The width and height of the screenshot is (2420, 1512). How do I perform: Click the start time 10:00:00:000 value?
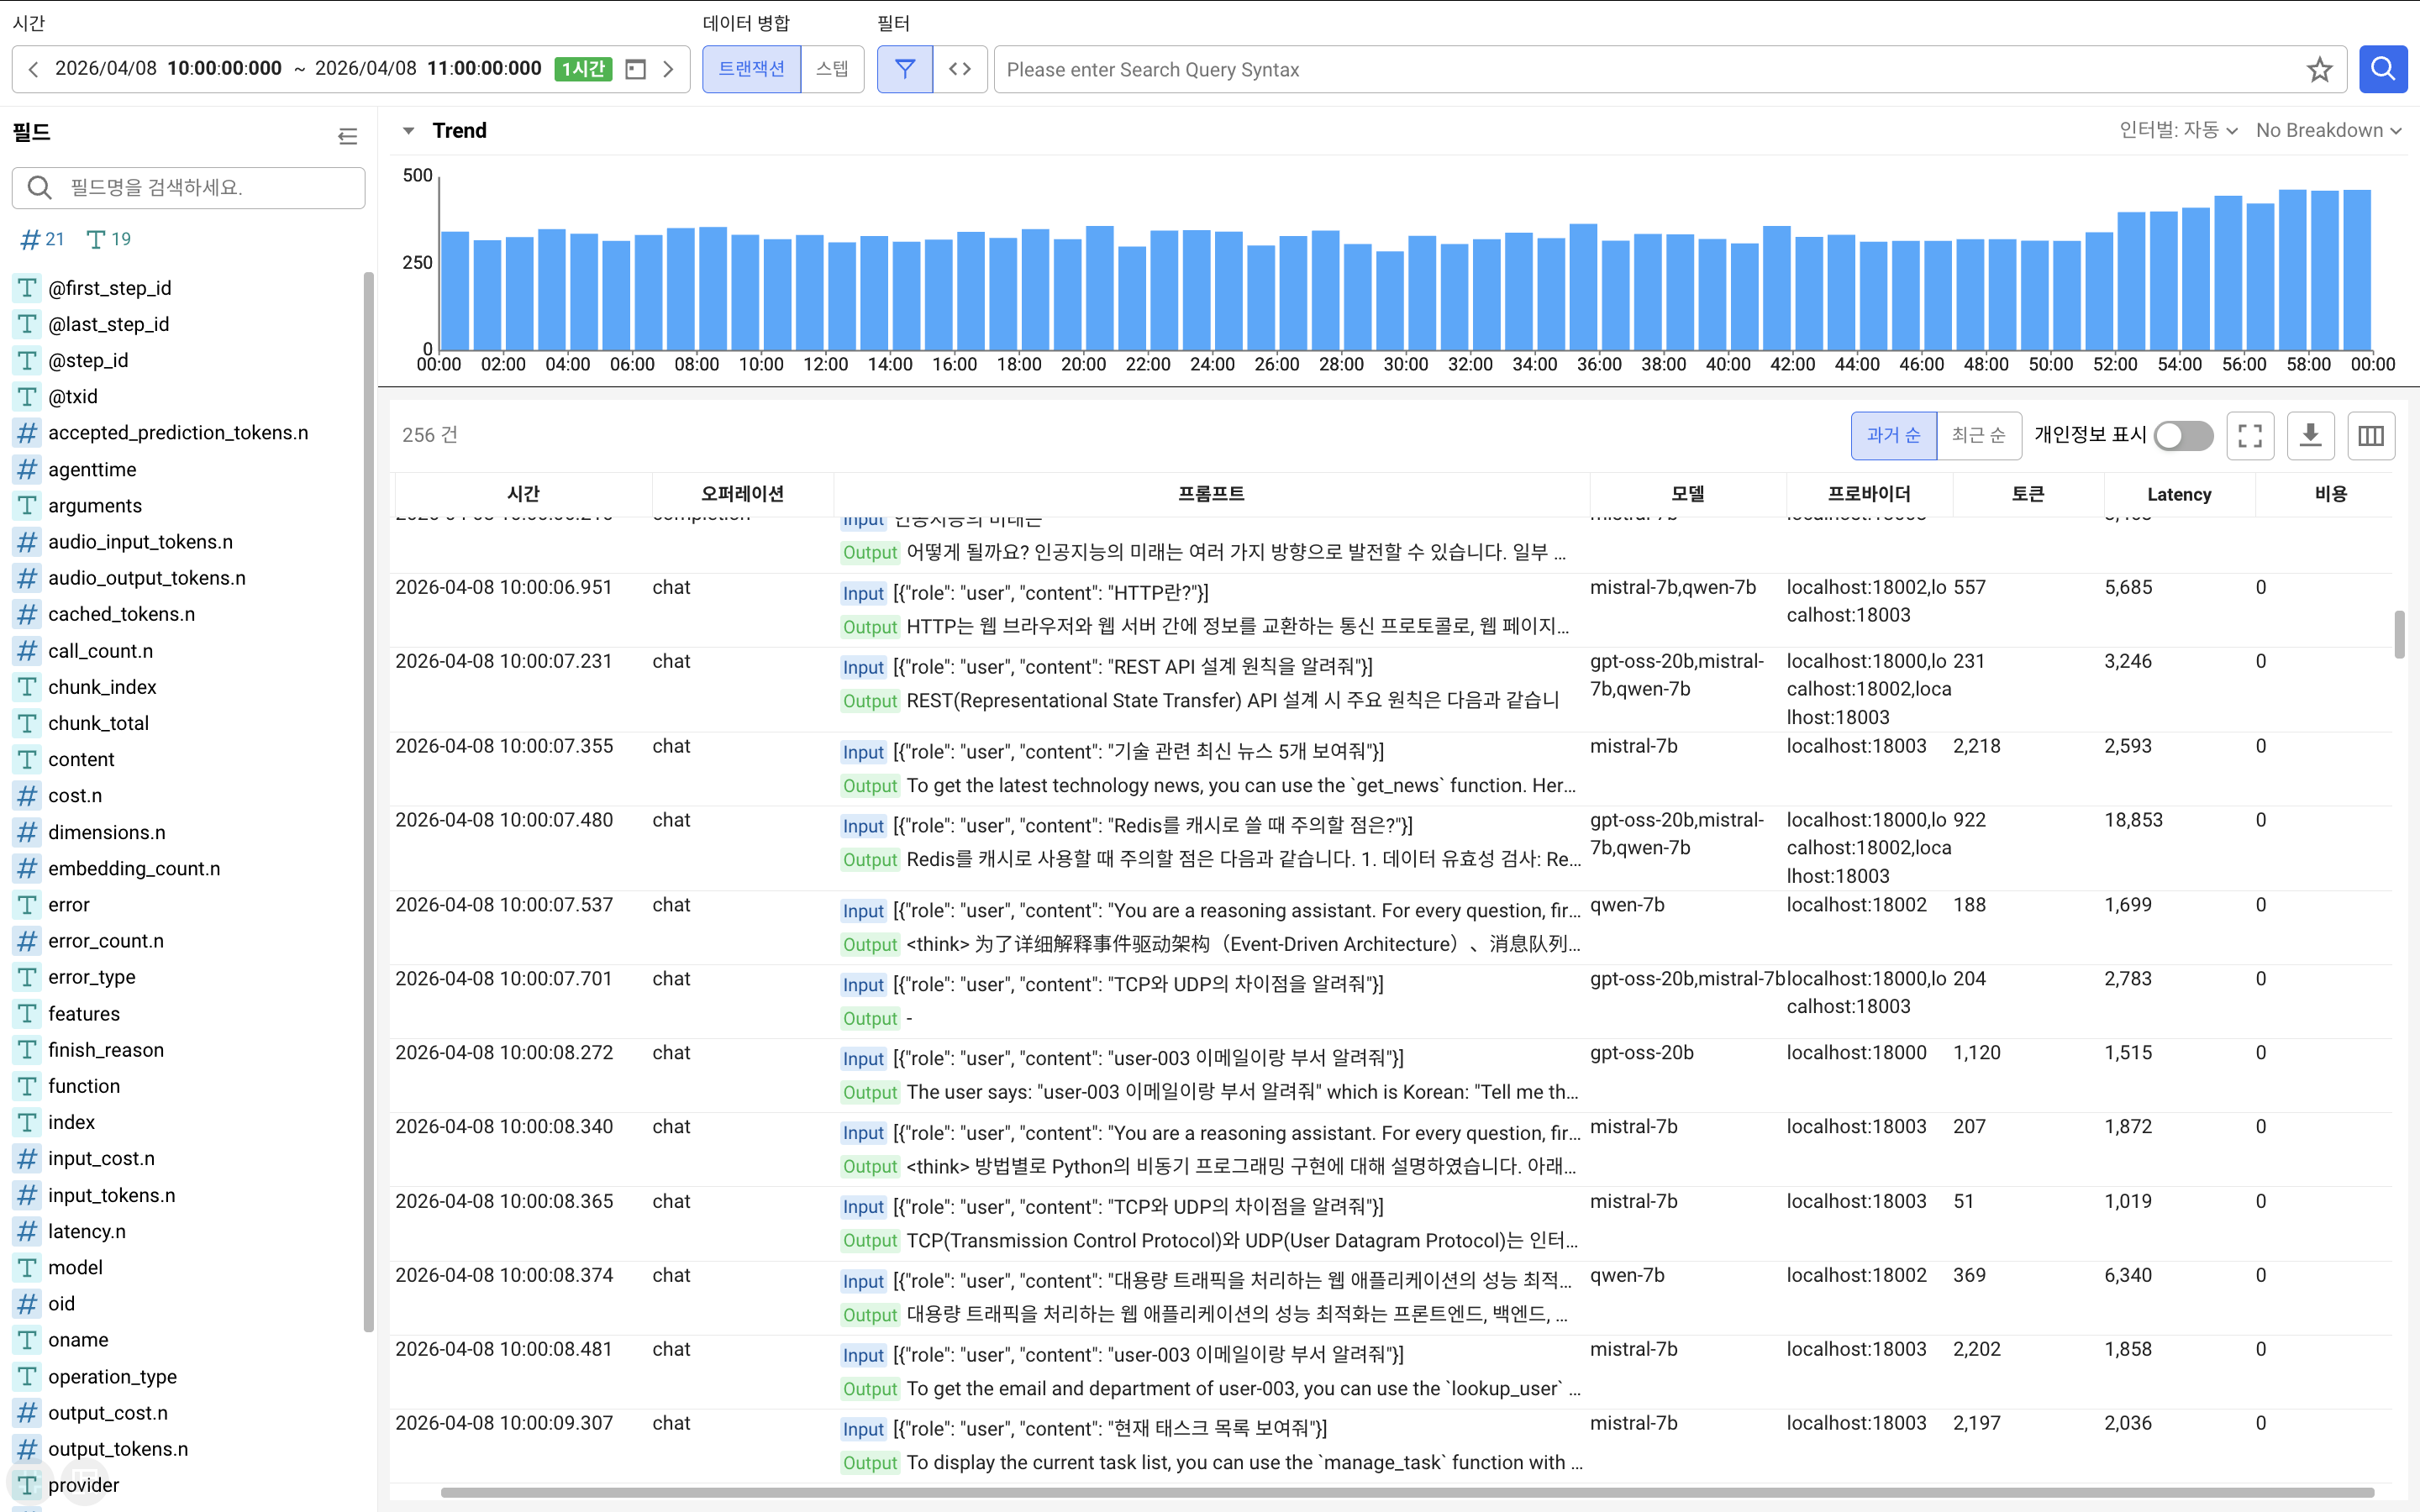tap(224, 69)
